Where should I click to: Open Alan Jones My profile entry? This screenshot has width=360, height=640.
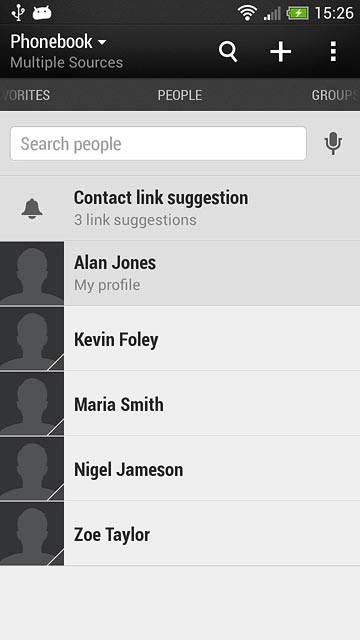(180, 273)
